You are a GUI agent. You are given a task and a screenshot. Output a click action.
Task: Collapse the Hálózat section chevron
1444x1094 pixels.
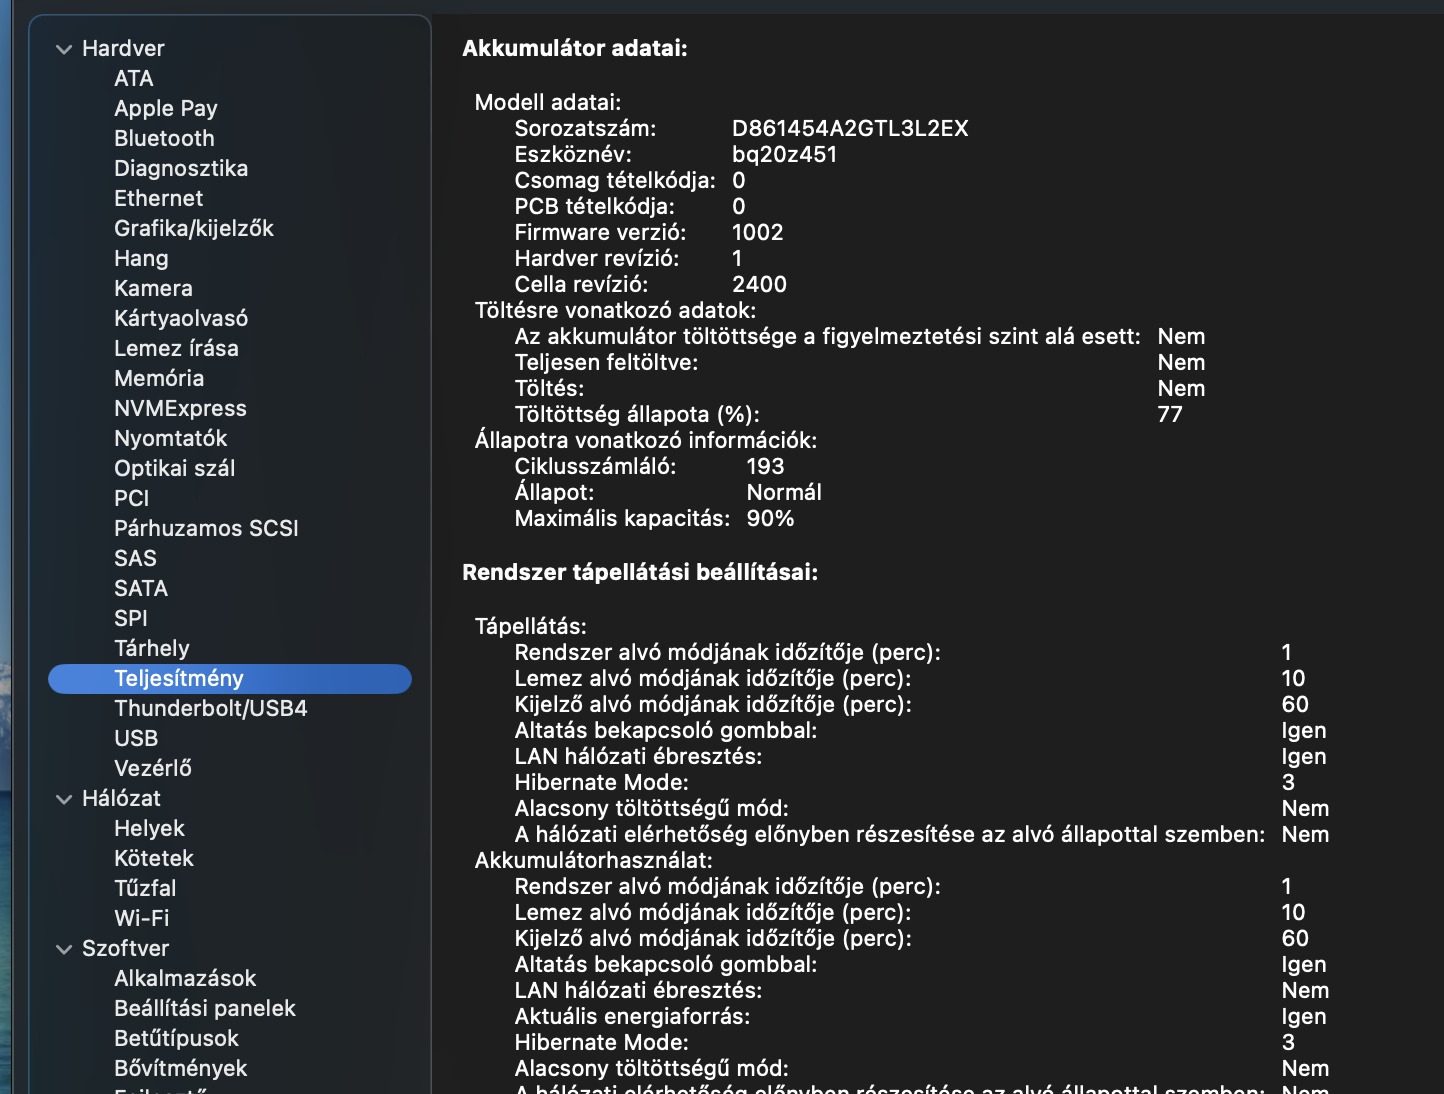tap(64, 799)
